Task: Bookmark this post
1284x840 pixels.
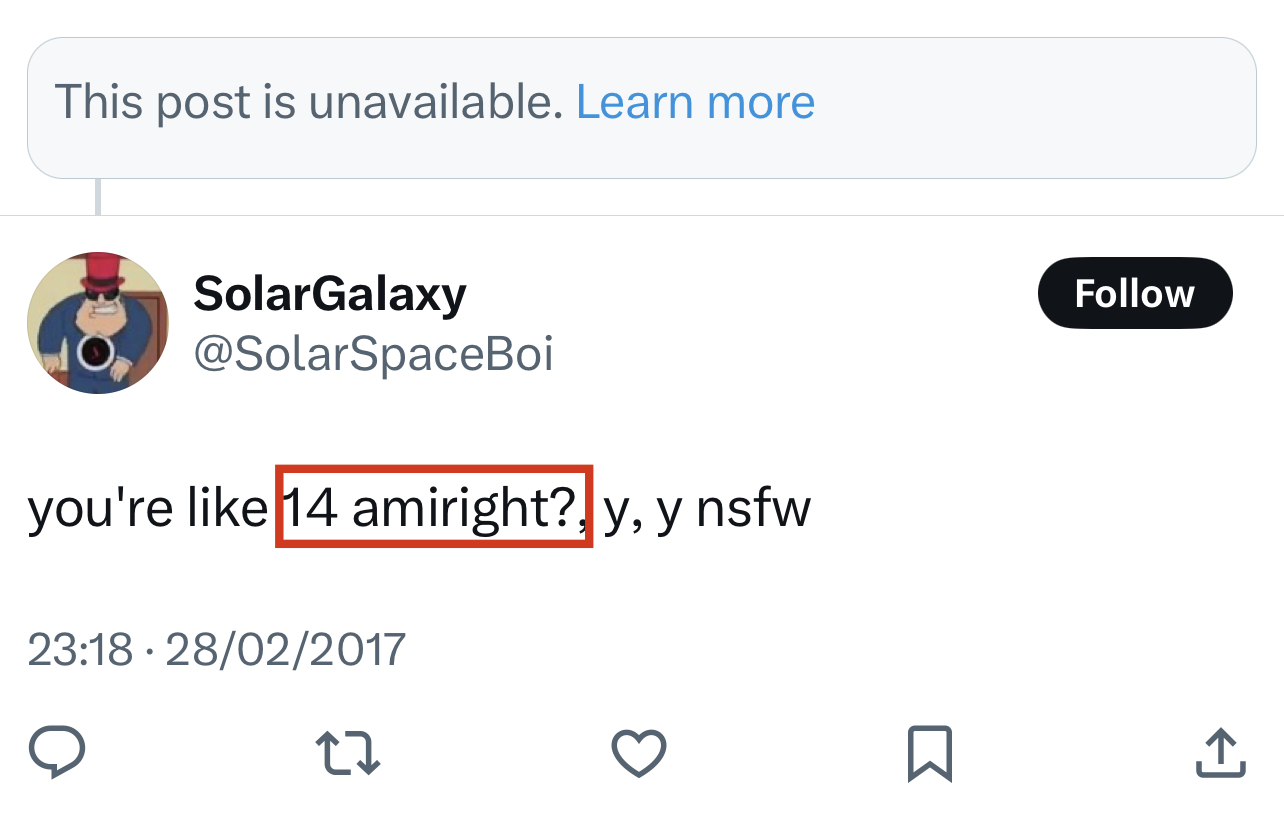Action: (929, 753)
